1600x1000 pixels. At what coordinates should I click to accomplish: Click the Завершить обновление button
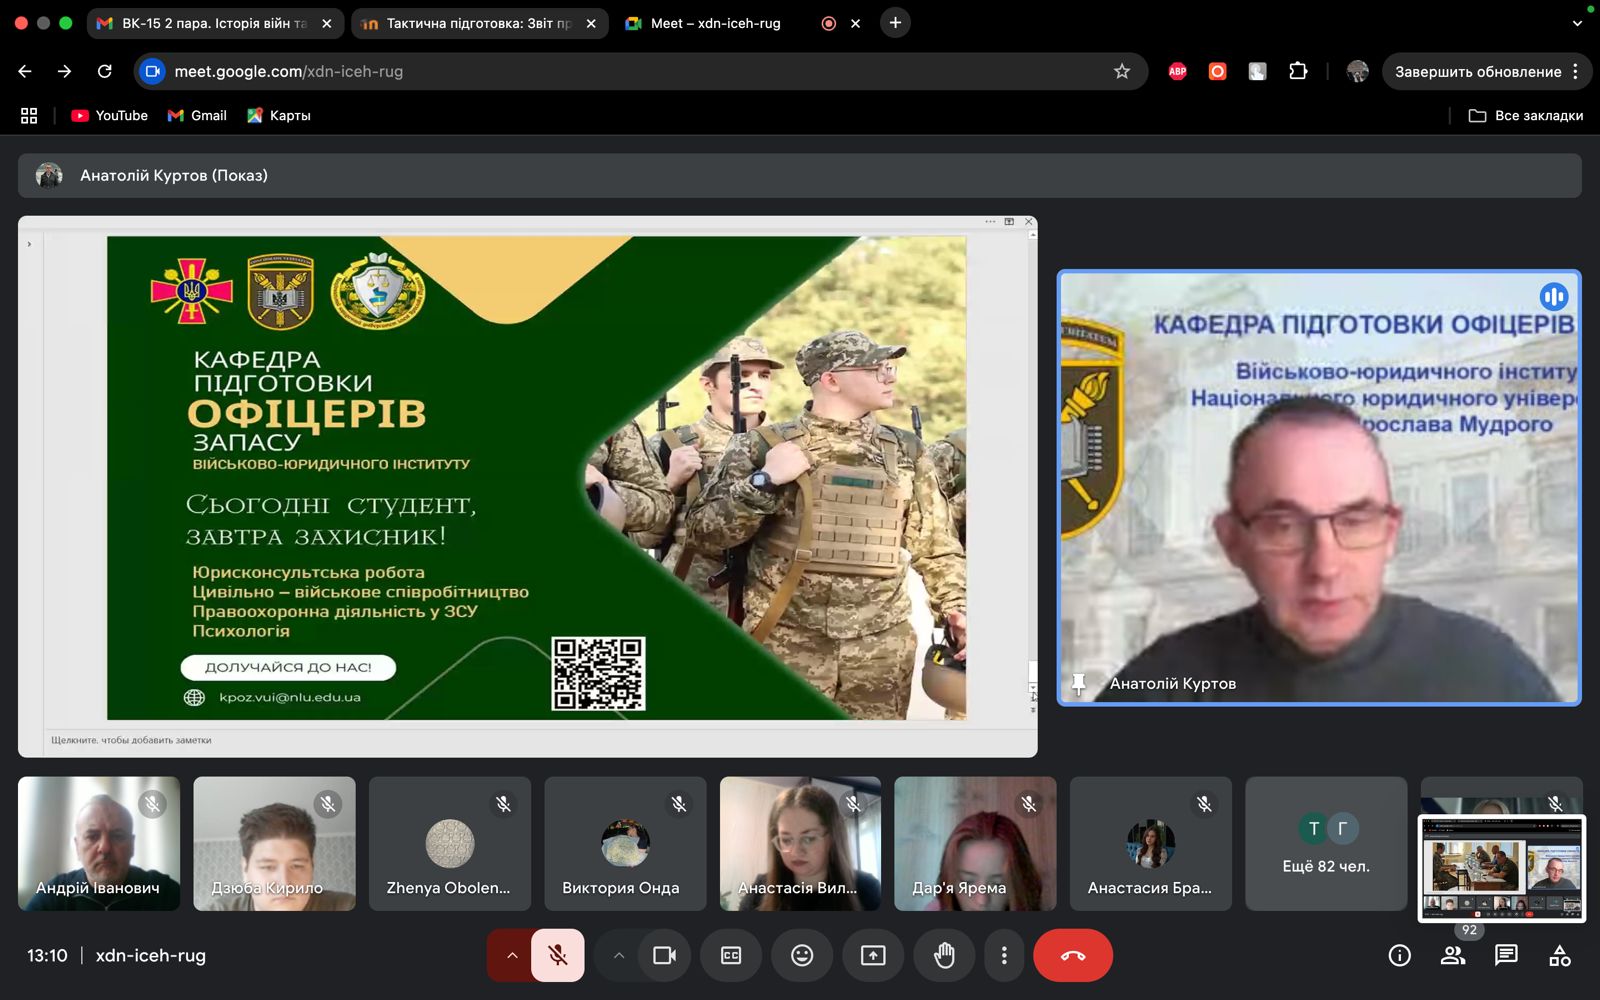tap(1477, 71)
